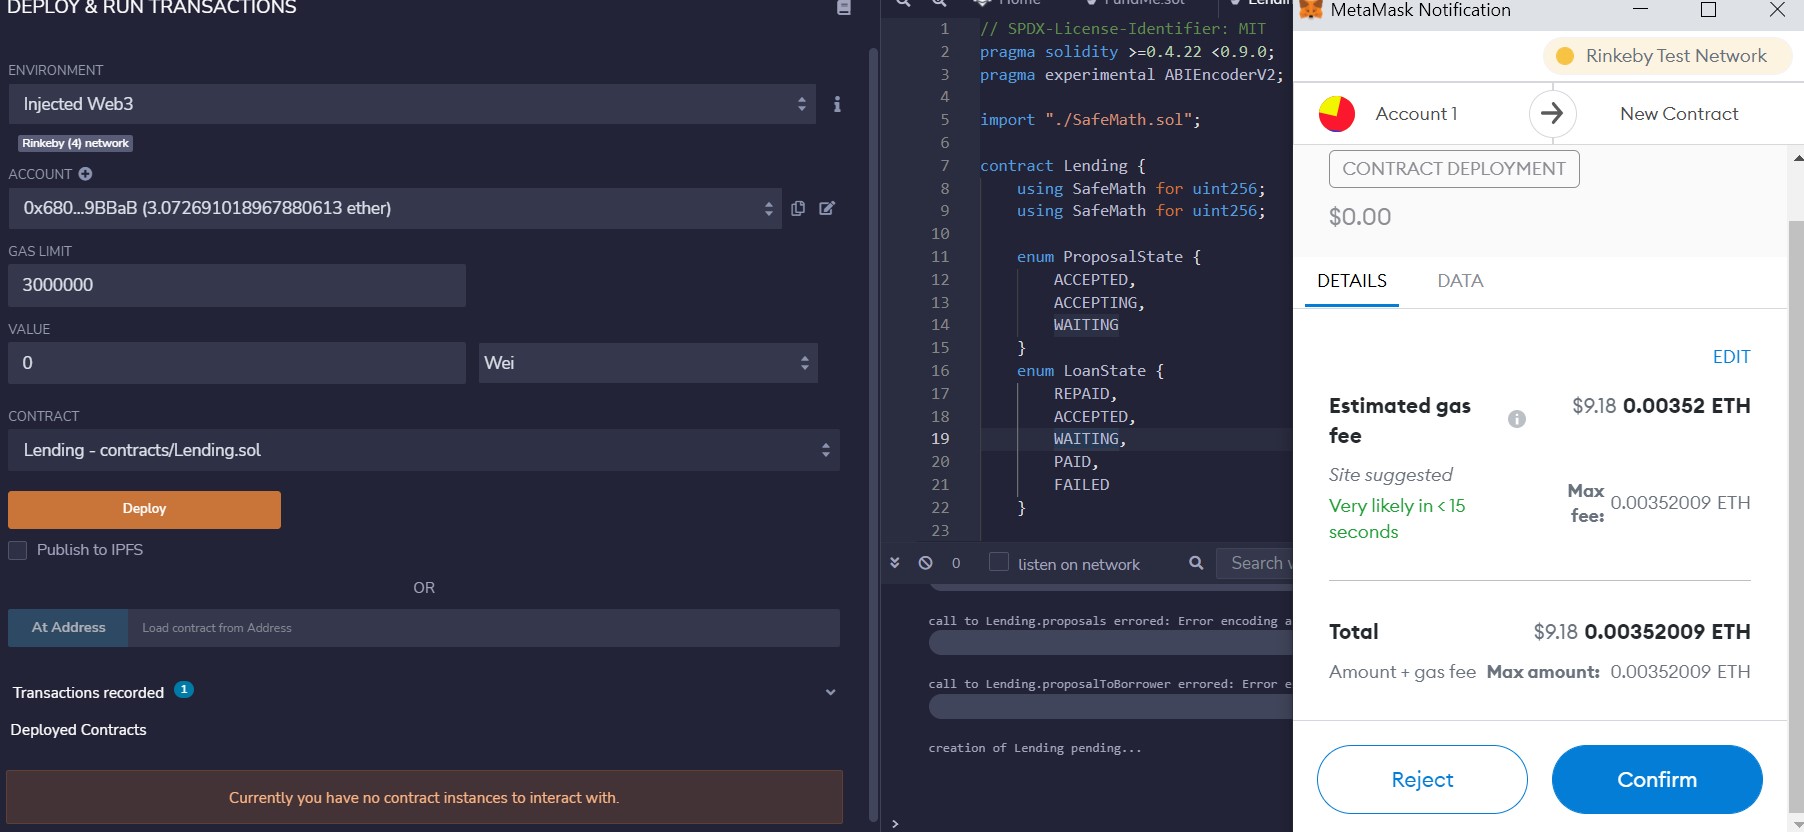Screen dimensions: 1804x832
Task: Expand the Transactions recorded section
Action: coord(830,692)
